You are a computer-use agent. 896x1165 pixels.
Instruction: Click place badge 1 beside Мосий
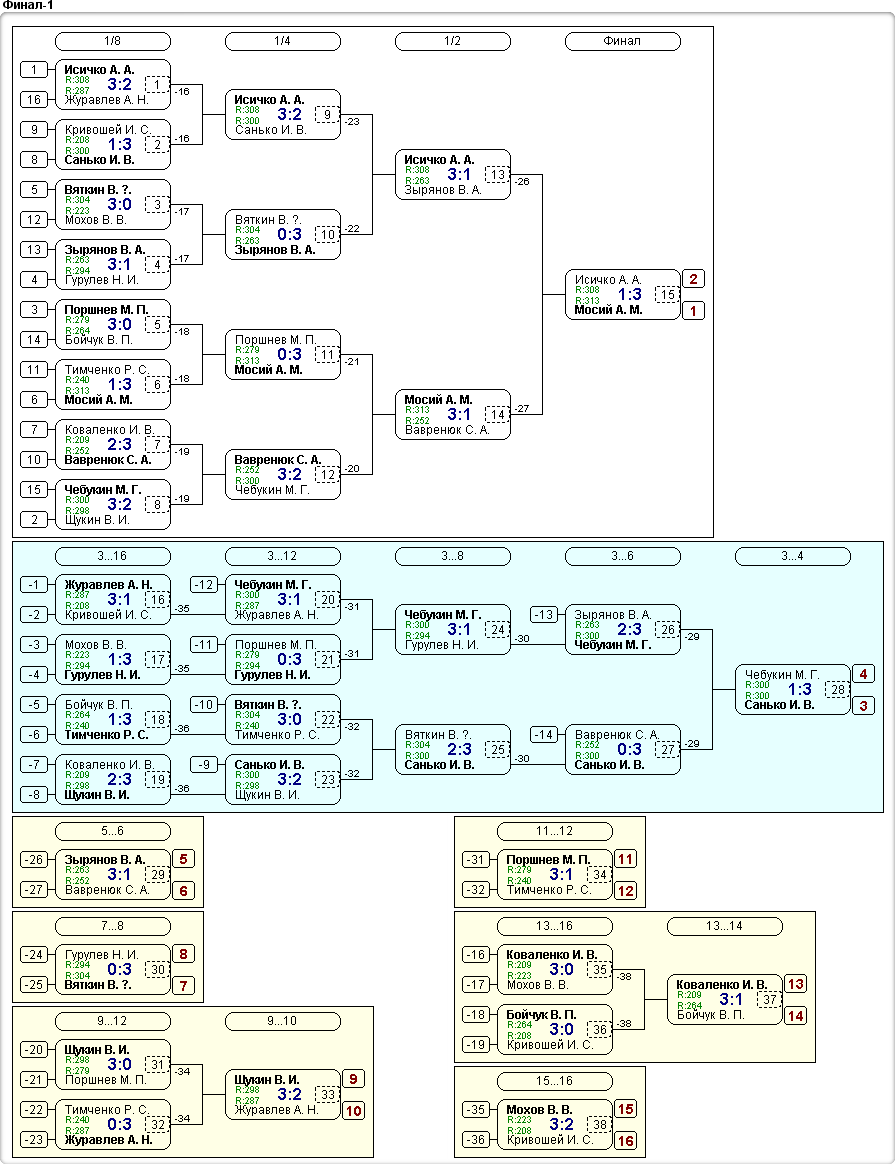(693, 311)
